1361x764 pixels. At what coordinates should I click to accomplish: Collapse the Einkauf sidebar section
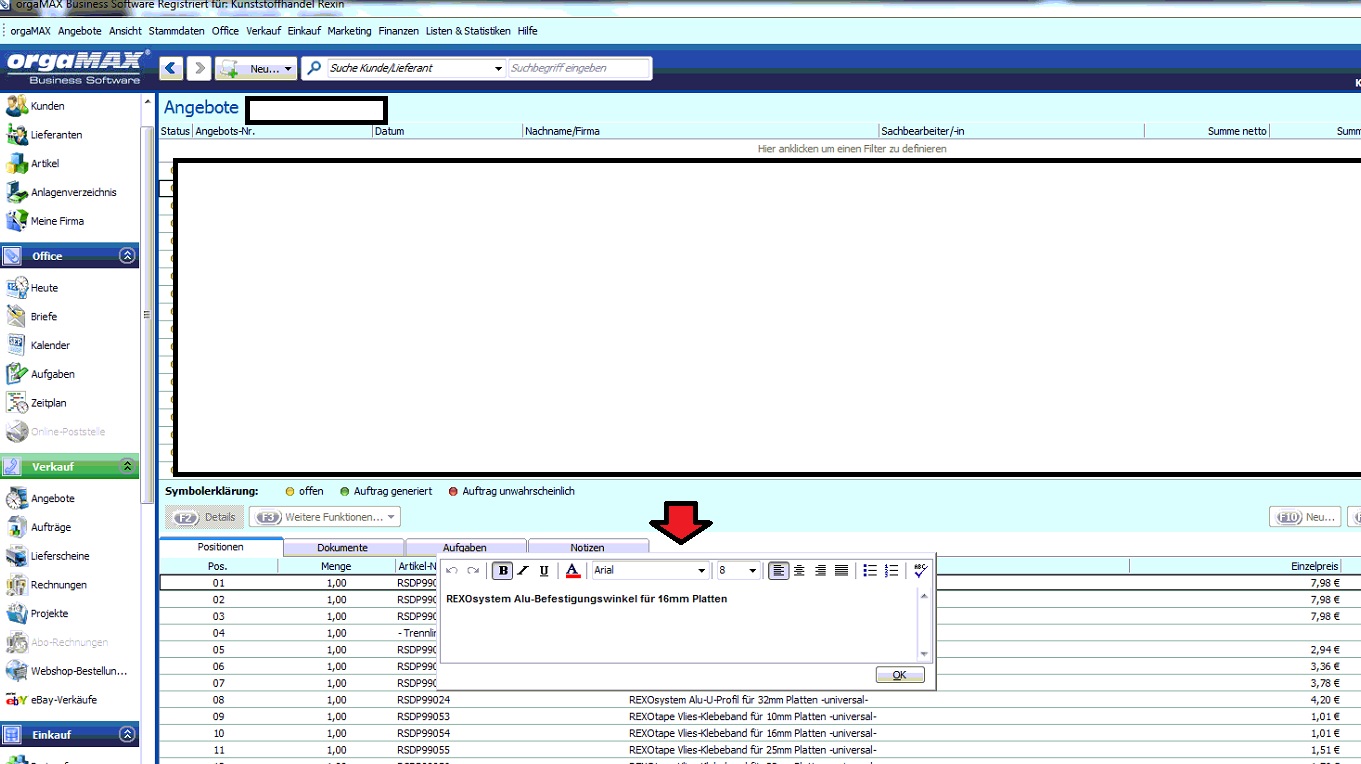point(127,735)
